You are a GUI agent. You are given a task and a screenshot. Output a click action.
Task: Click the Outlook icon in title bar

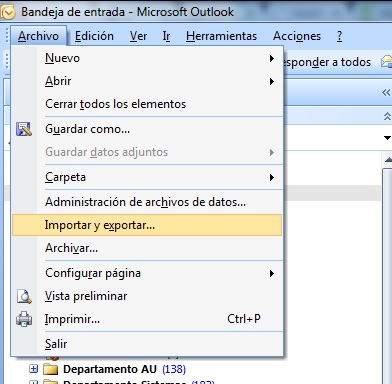tap(8, 12)
